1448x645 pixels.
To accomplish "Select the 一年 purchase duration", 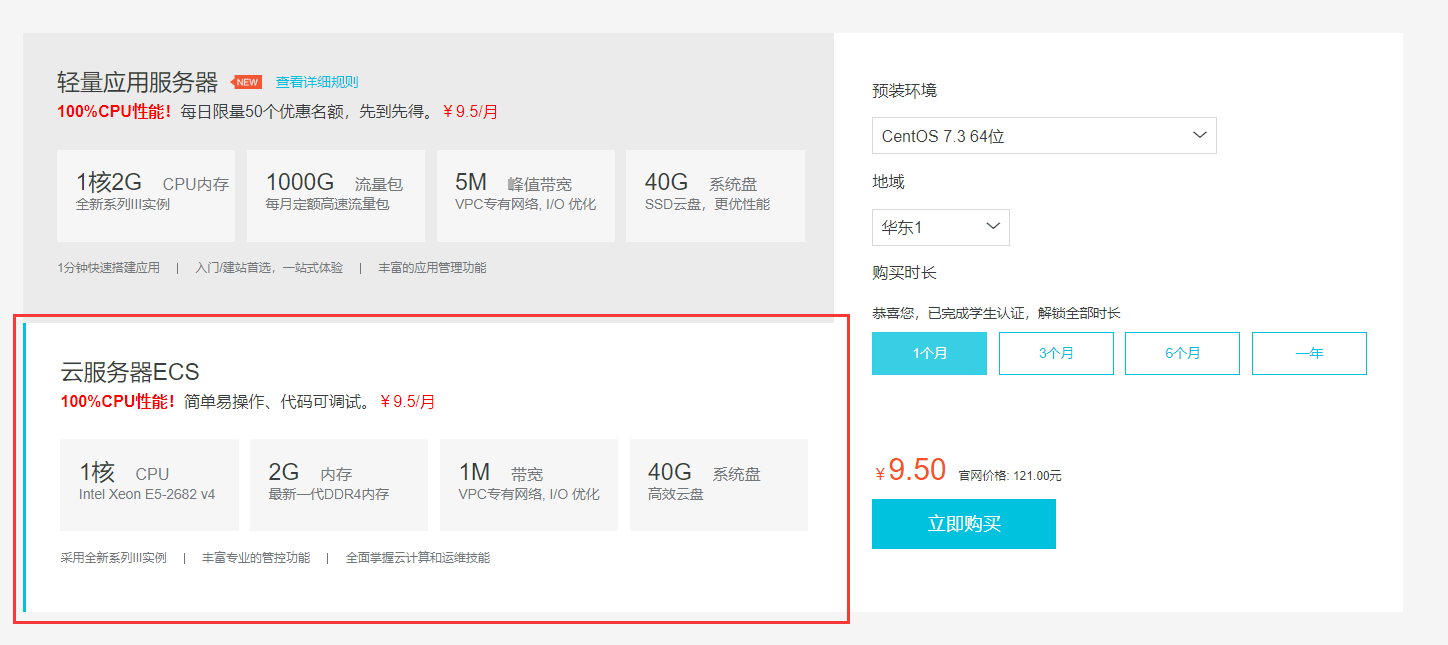I will (1309, 353).
